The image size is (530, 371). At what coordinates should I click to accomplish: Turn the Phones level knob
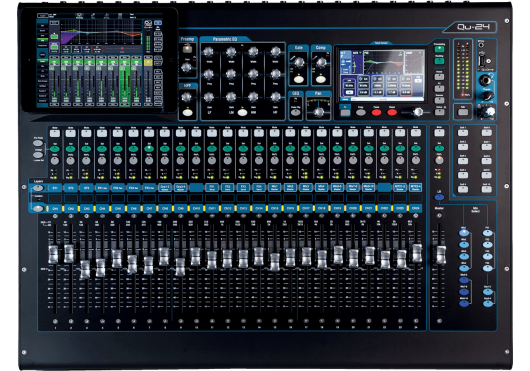pos(486,96)
